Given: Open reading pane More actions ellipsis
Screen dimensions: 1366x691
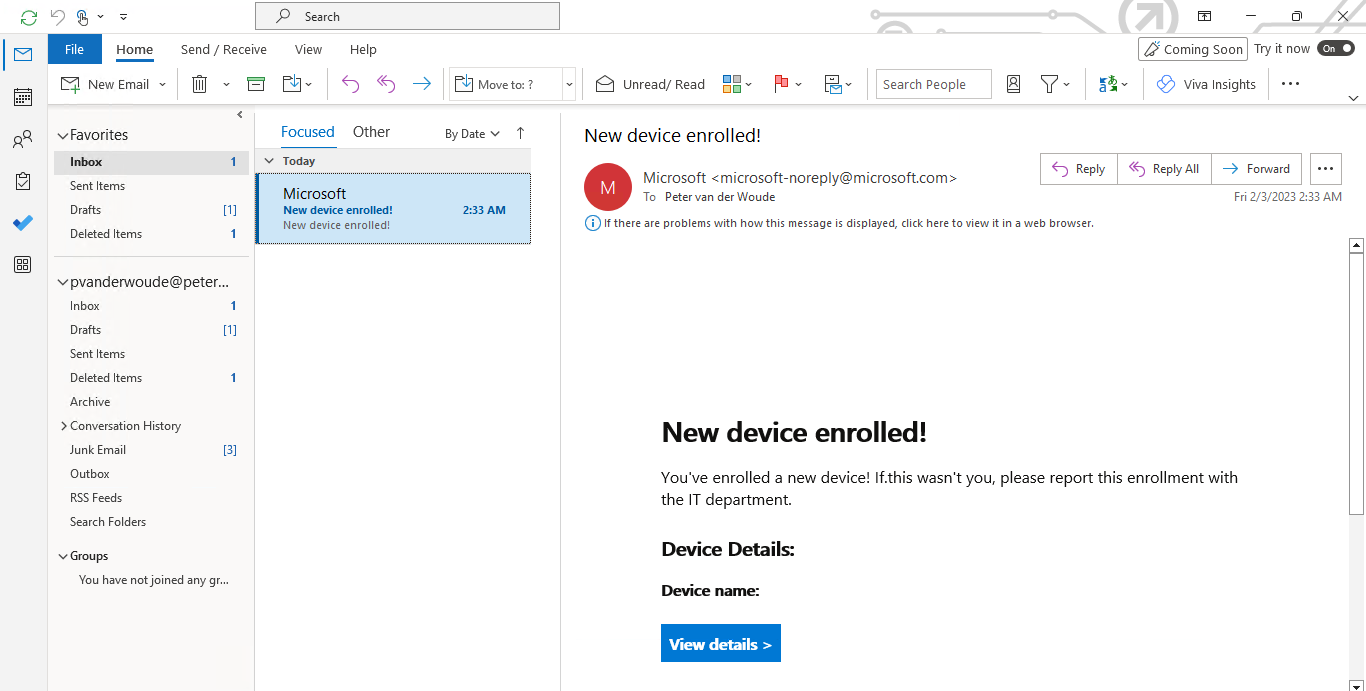Looking at the screenshot, I should point(1326,169).
